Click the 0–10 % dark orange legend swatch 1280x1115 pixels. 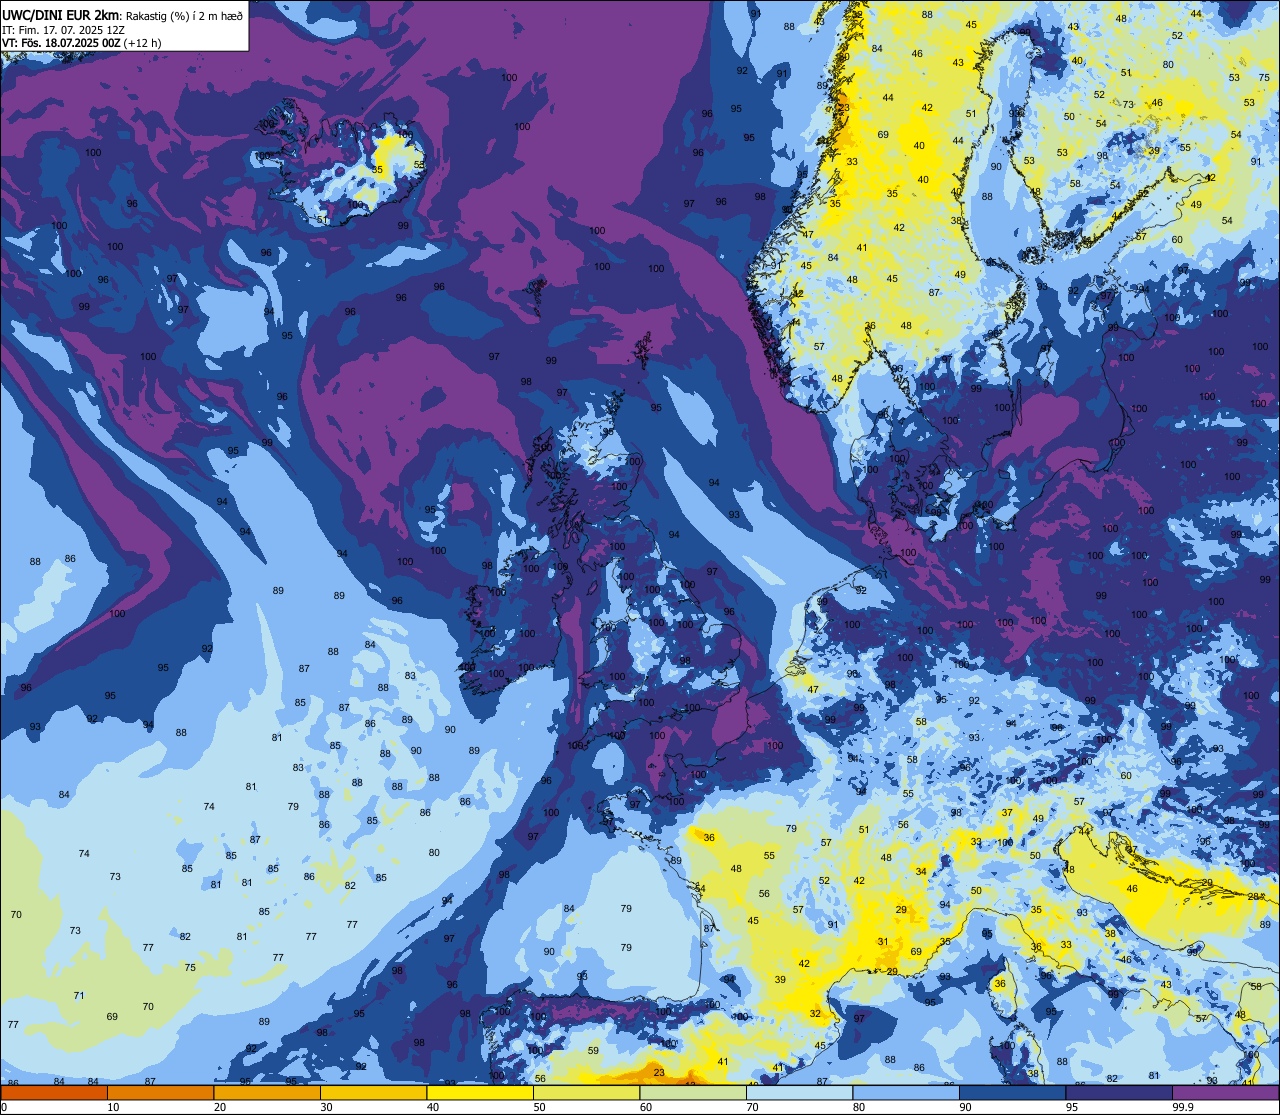pyautogui.click(x=54, y=1093)
